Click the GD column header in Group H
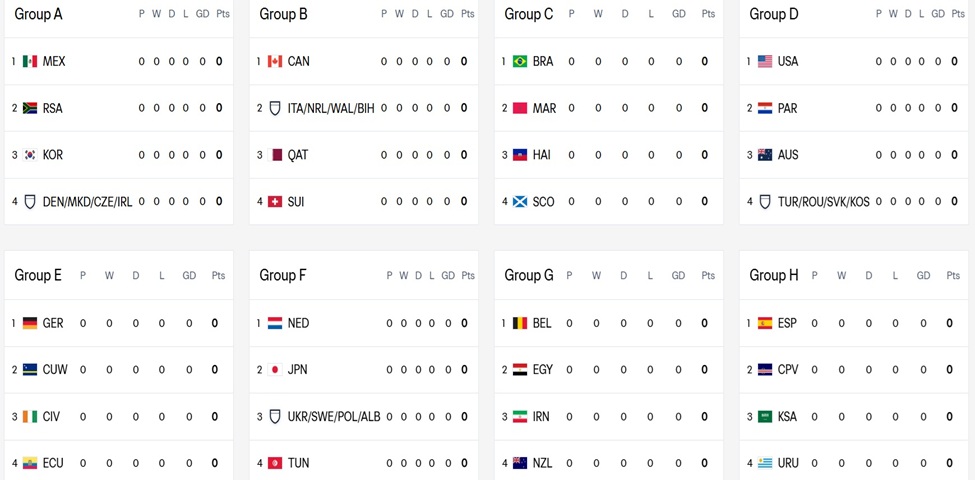The height and width of the screenshot is (480, 975). coord(923,275)
